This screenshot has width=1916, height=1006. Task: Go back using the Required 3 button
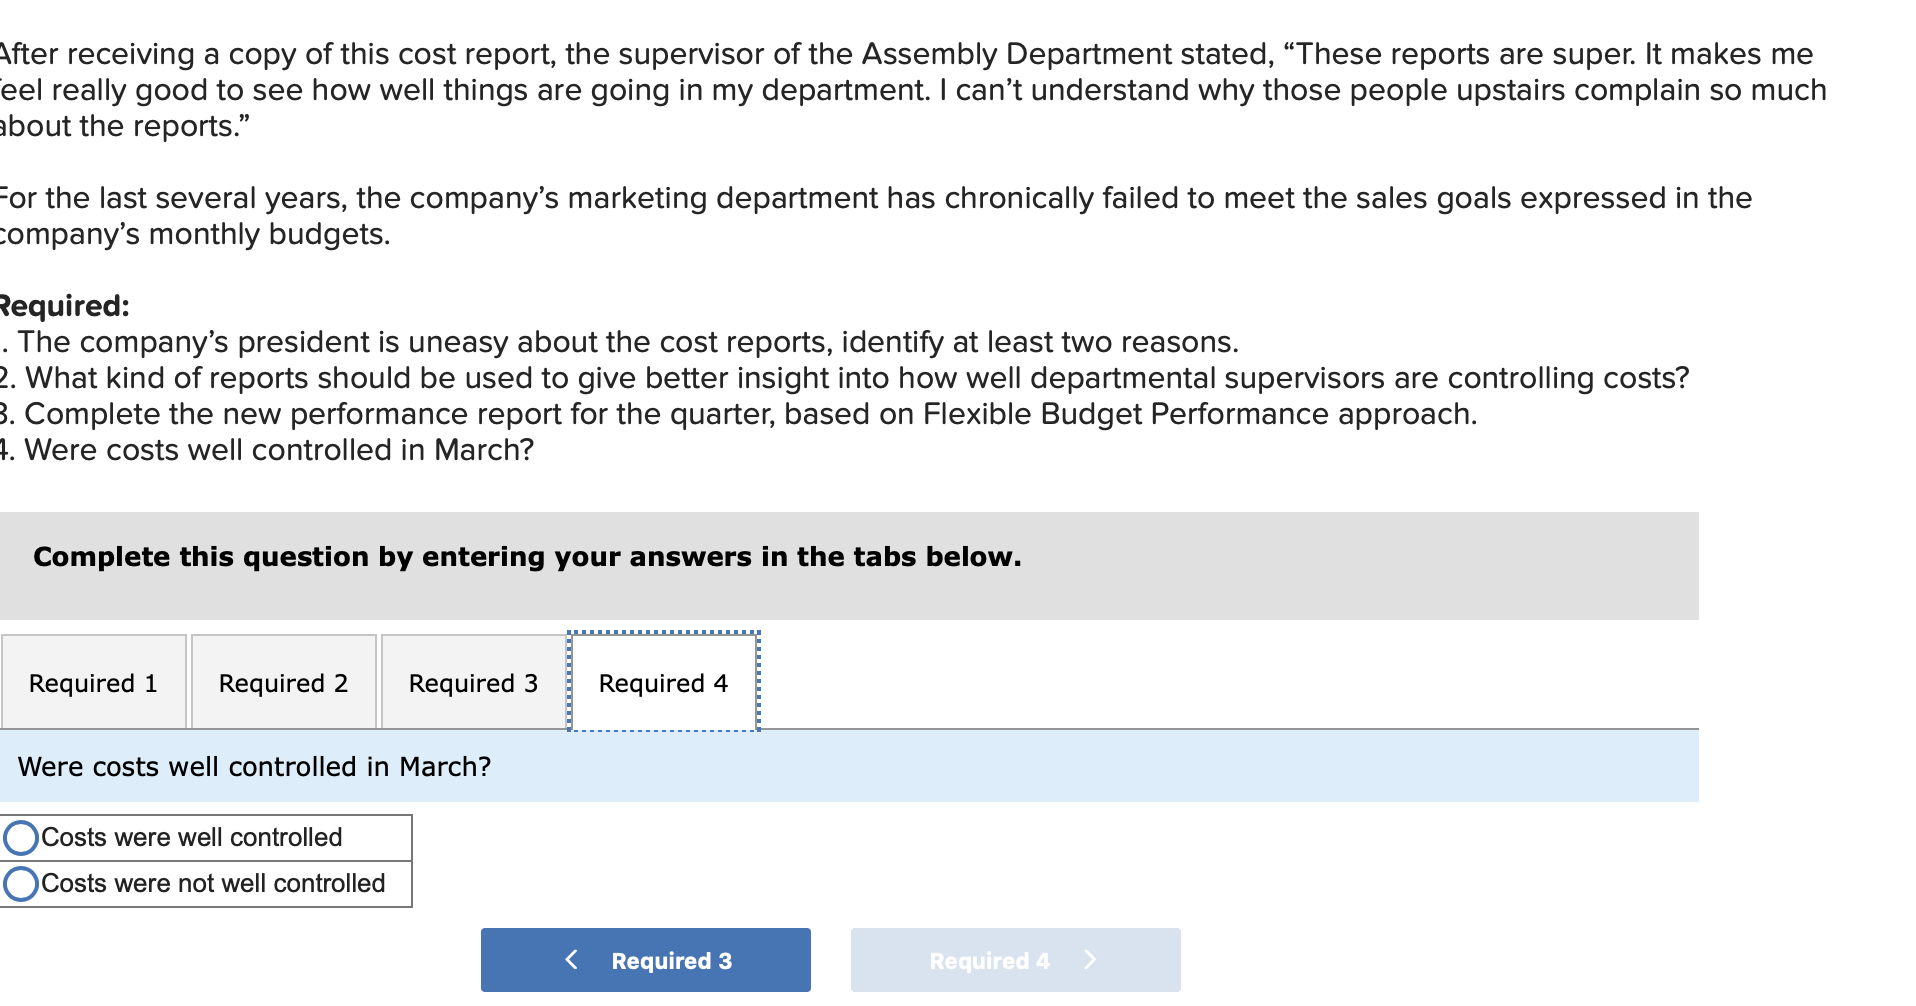click(645, 959)
